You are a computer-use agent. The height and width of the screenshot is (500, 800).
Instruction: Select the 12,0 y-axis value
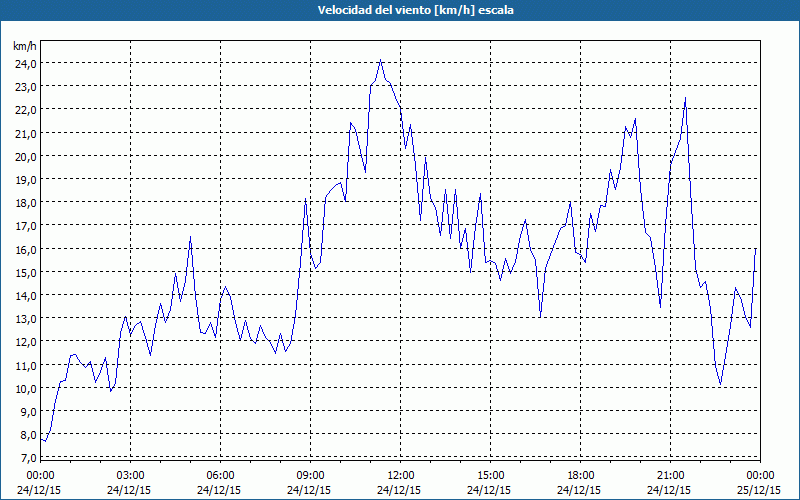(x=26, y=342)
